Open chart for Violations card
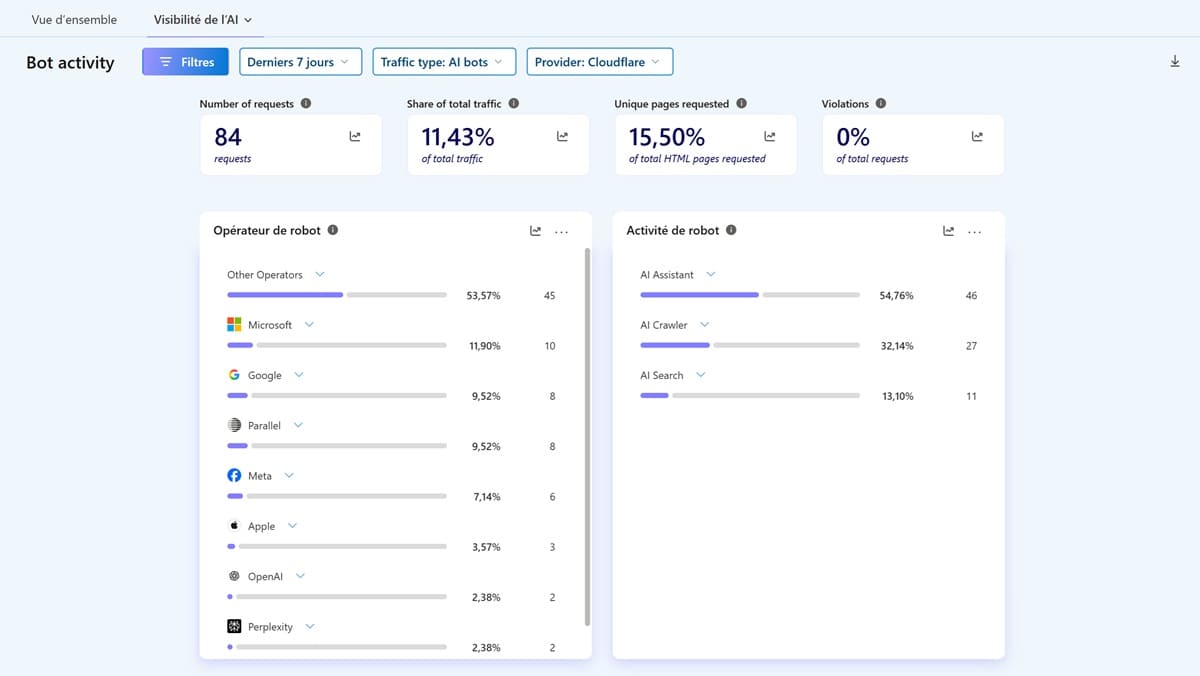Viewport: 1200px width, 676px height. [977, 137]
